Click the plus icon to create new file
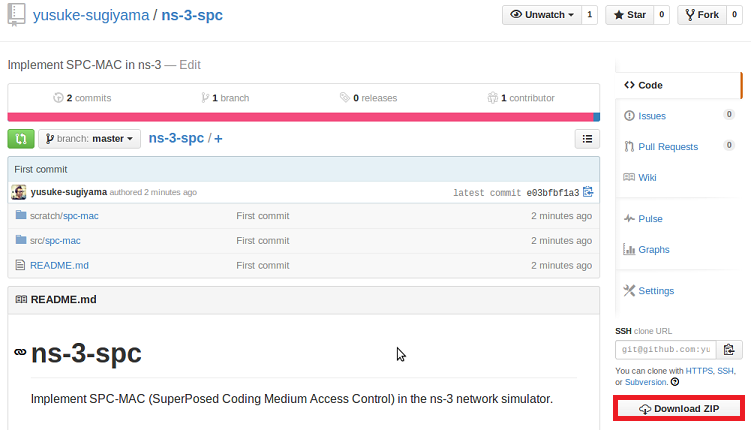Screen dimensions: 751x430 (218, 139)
